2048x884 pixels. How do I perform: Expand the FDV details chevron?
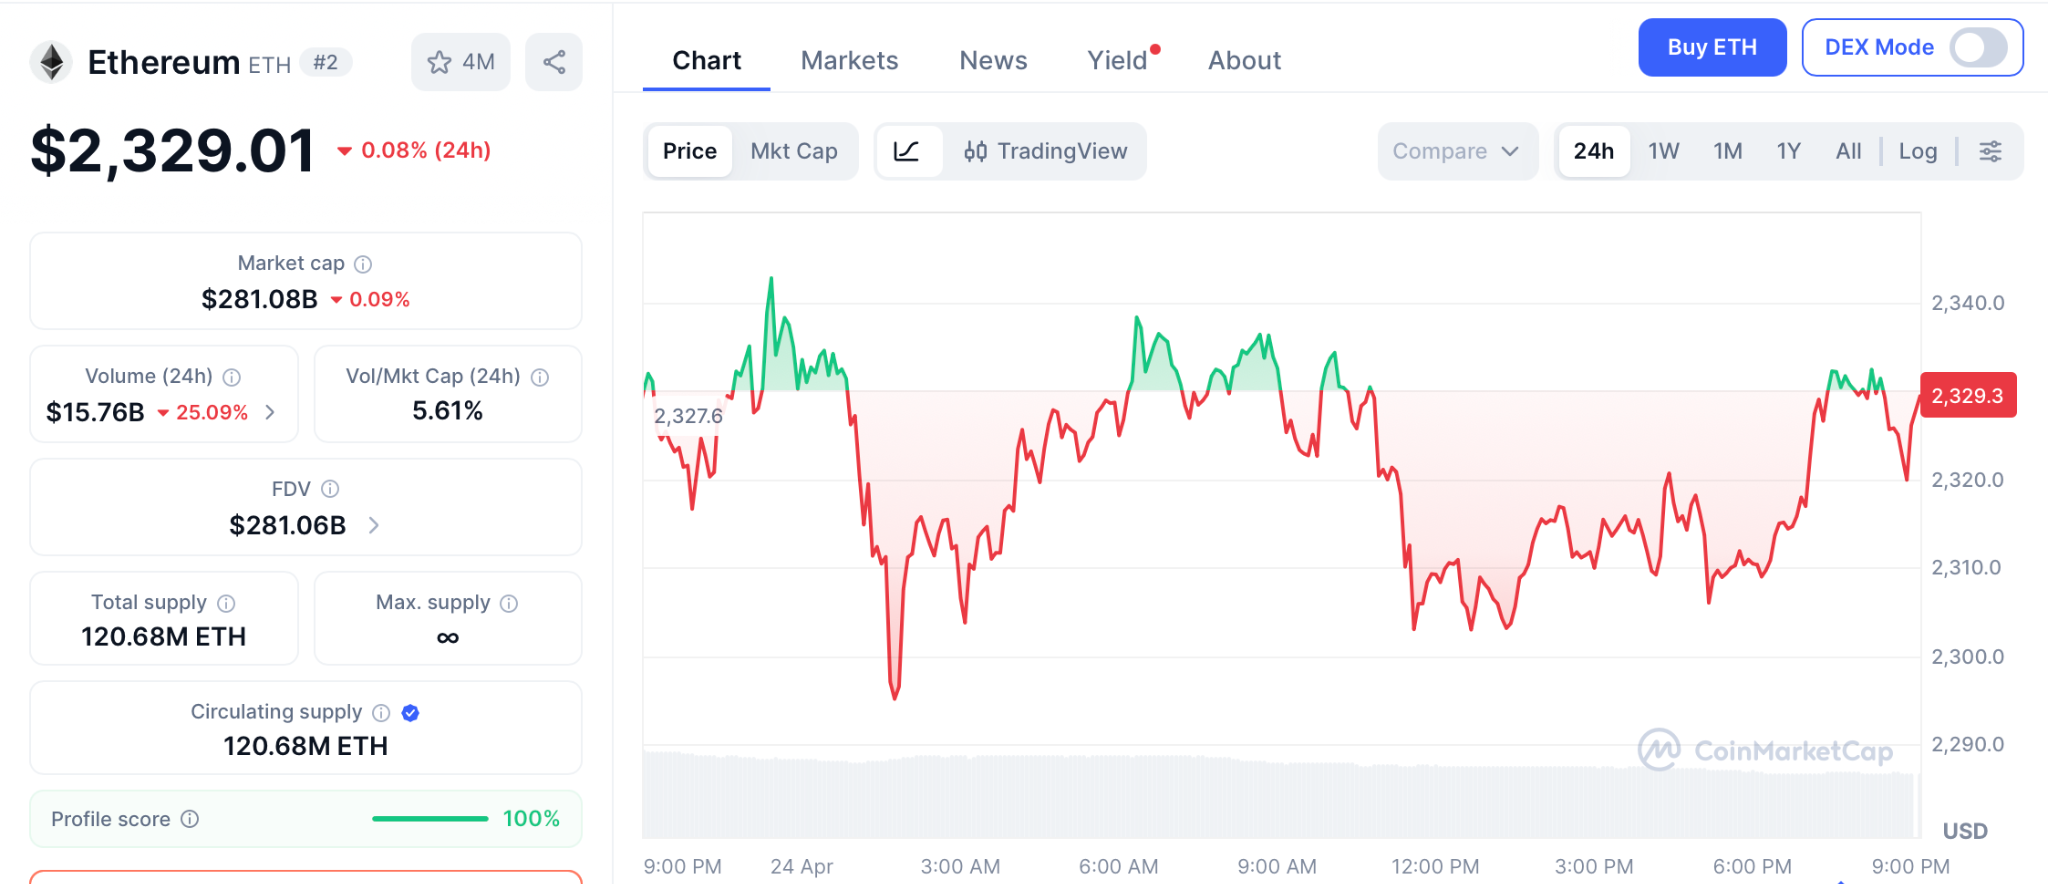point(374,525)
